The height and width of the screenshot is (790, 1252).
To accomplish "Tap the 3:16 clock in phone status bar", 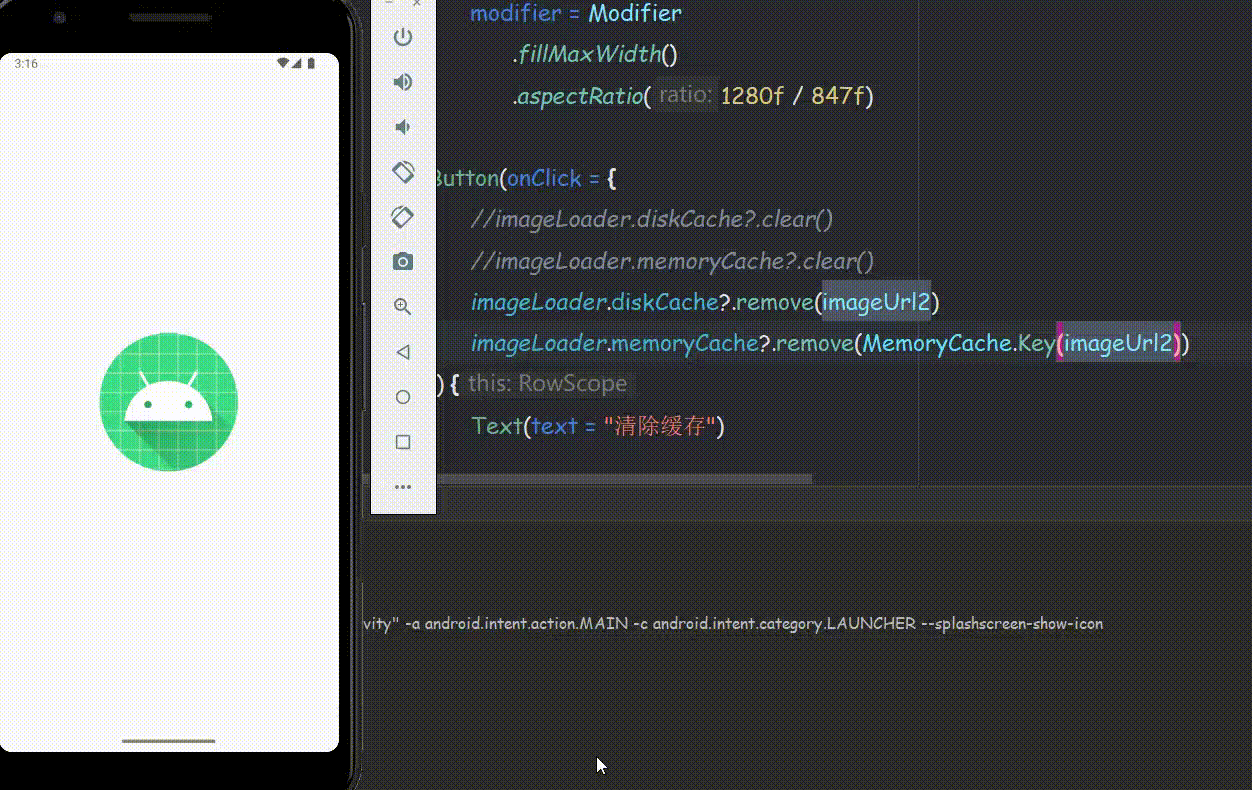I will coord(26,63).
